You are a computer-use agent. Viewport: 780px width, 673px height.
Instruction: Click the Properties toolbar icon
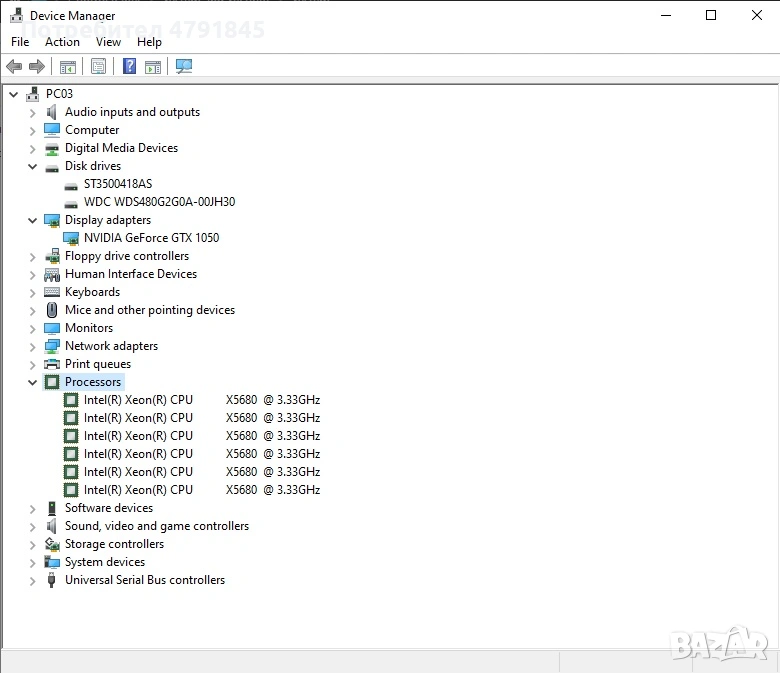98,67
